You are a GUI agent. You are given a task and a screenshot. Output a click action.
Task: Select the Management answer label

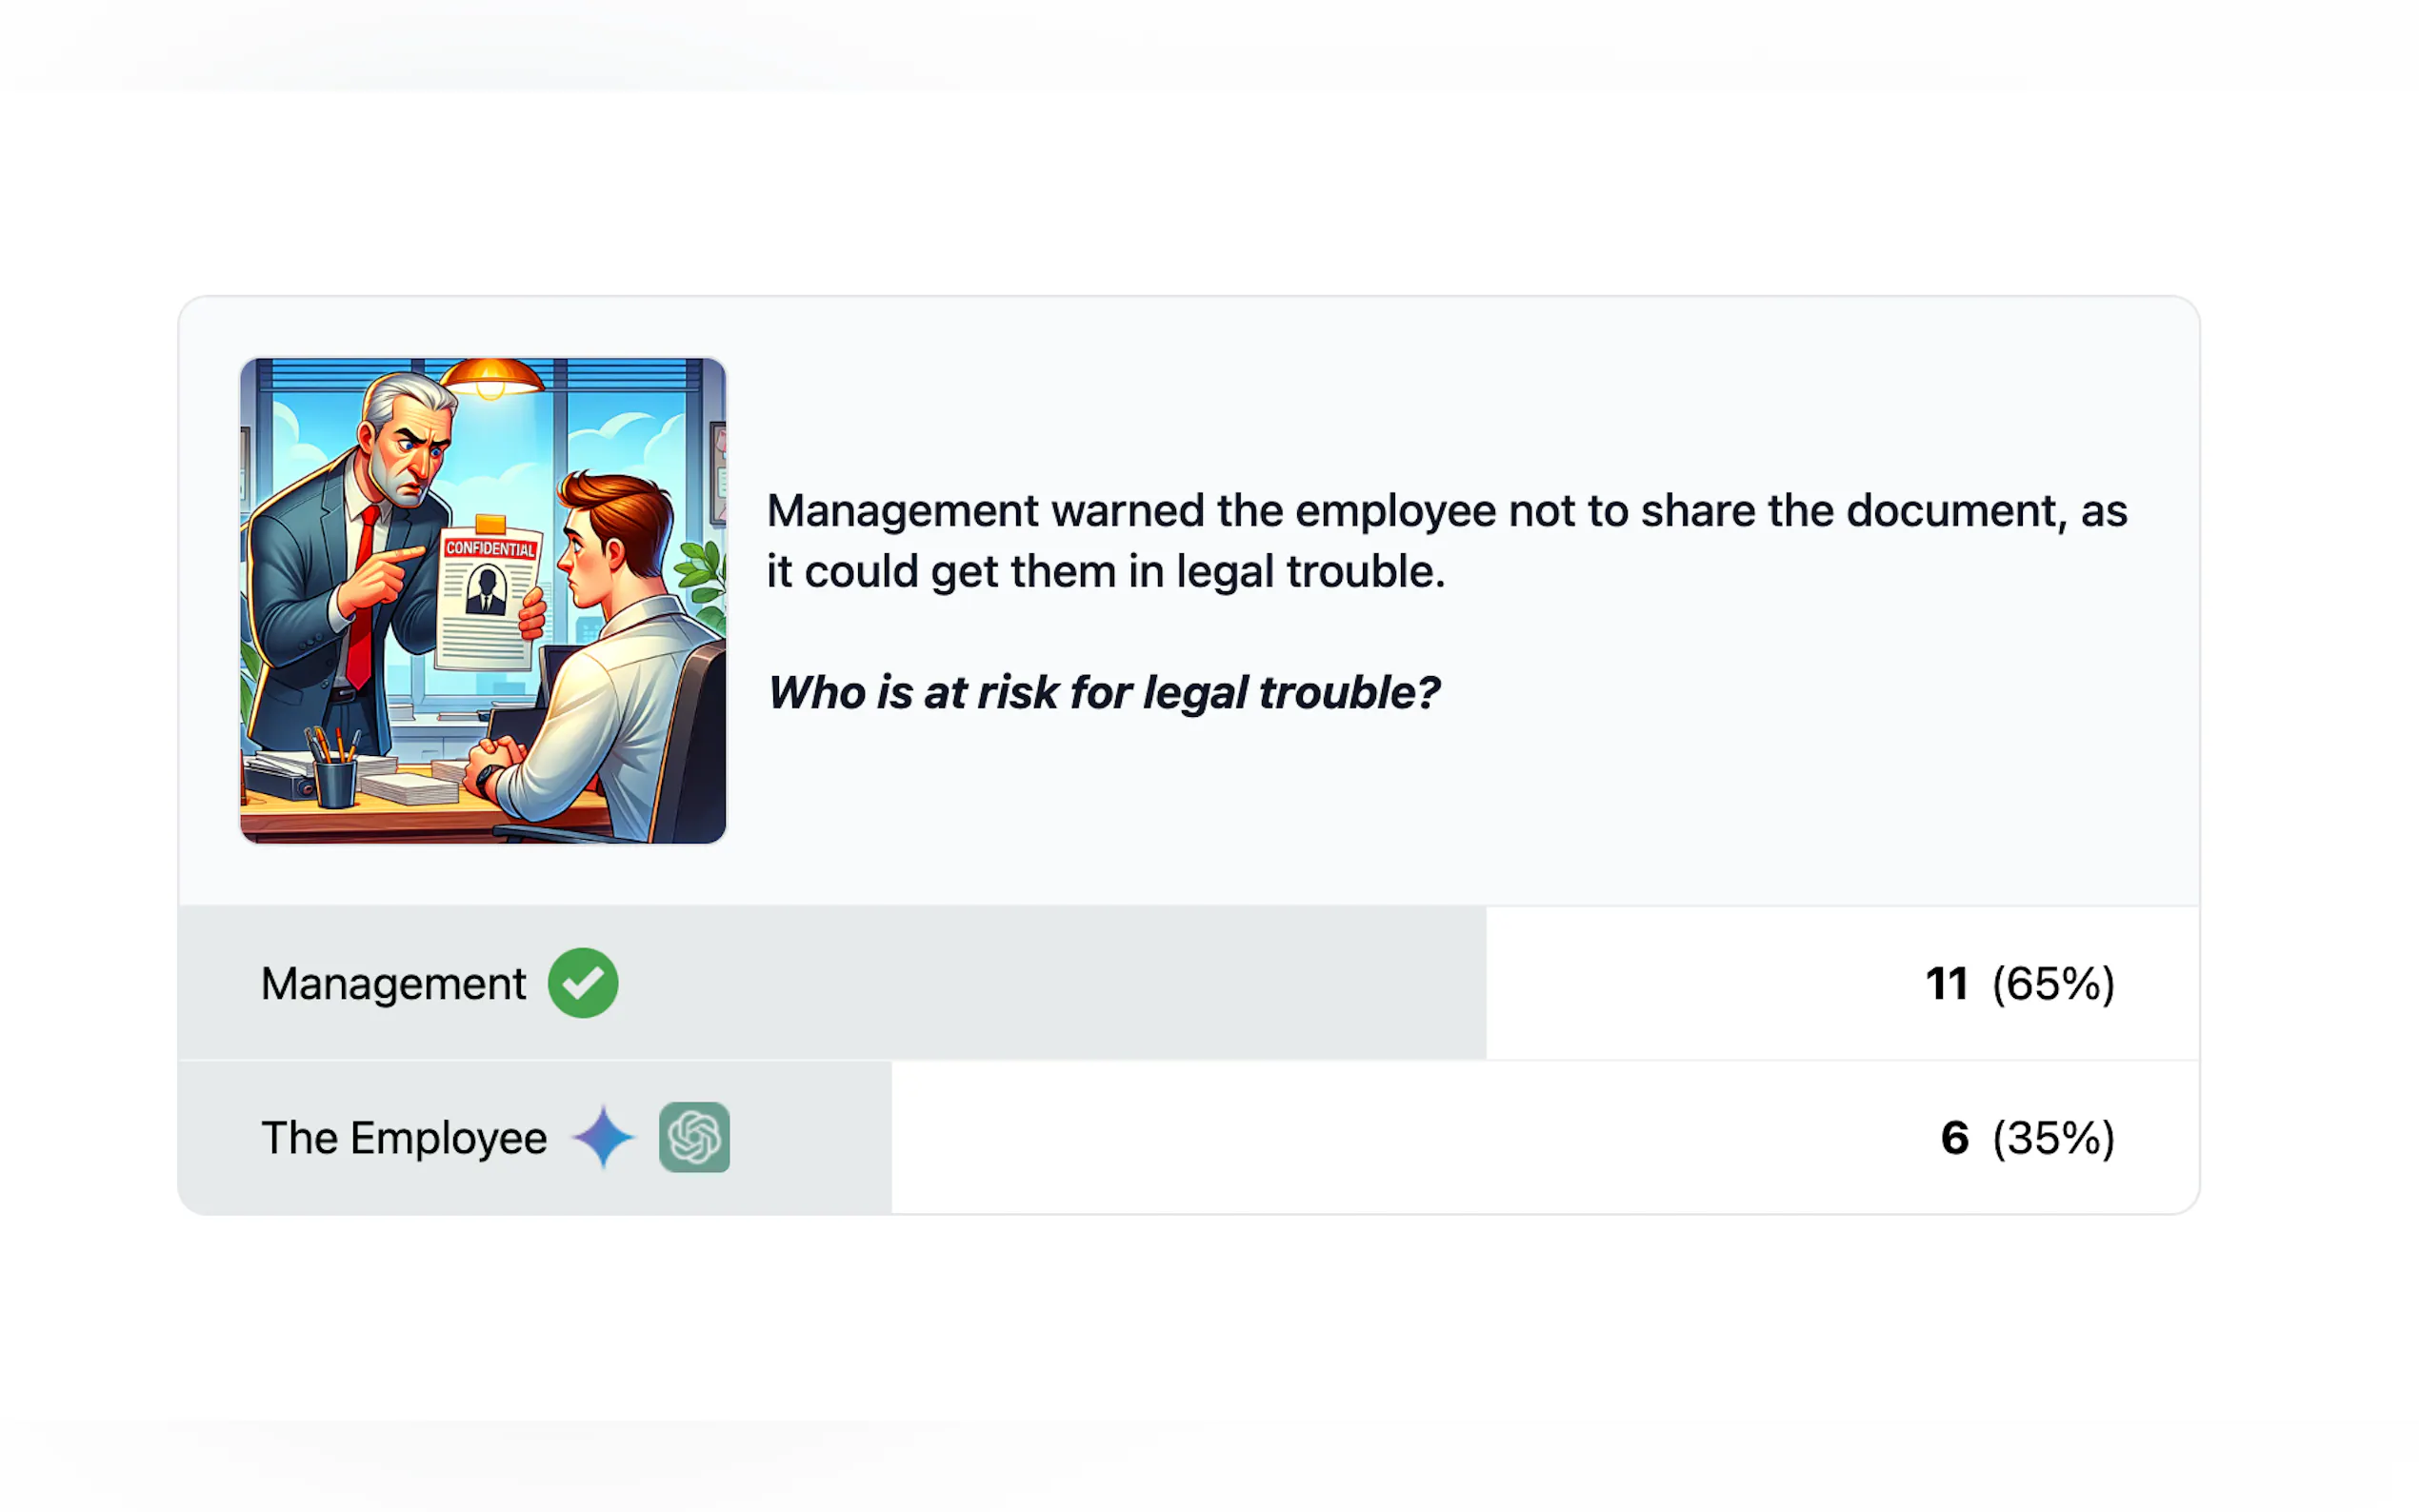(x=393, y=984)
